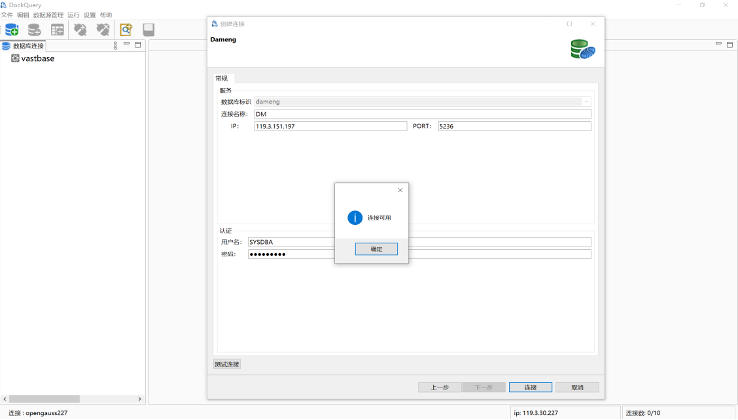Select the 常规 tab in dialog

(222, 78)
